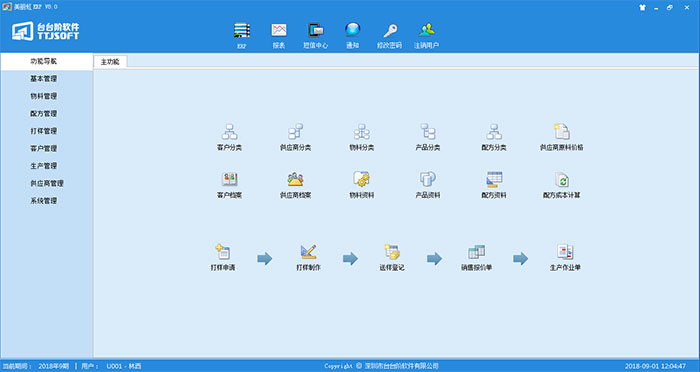This screenshot has width=700, height=372.
Task: Open 供应商档案 supplier archive icon
Action: click(295, 180)
